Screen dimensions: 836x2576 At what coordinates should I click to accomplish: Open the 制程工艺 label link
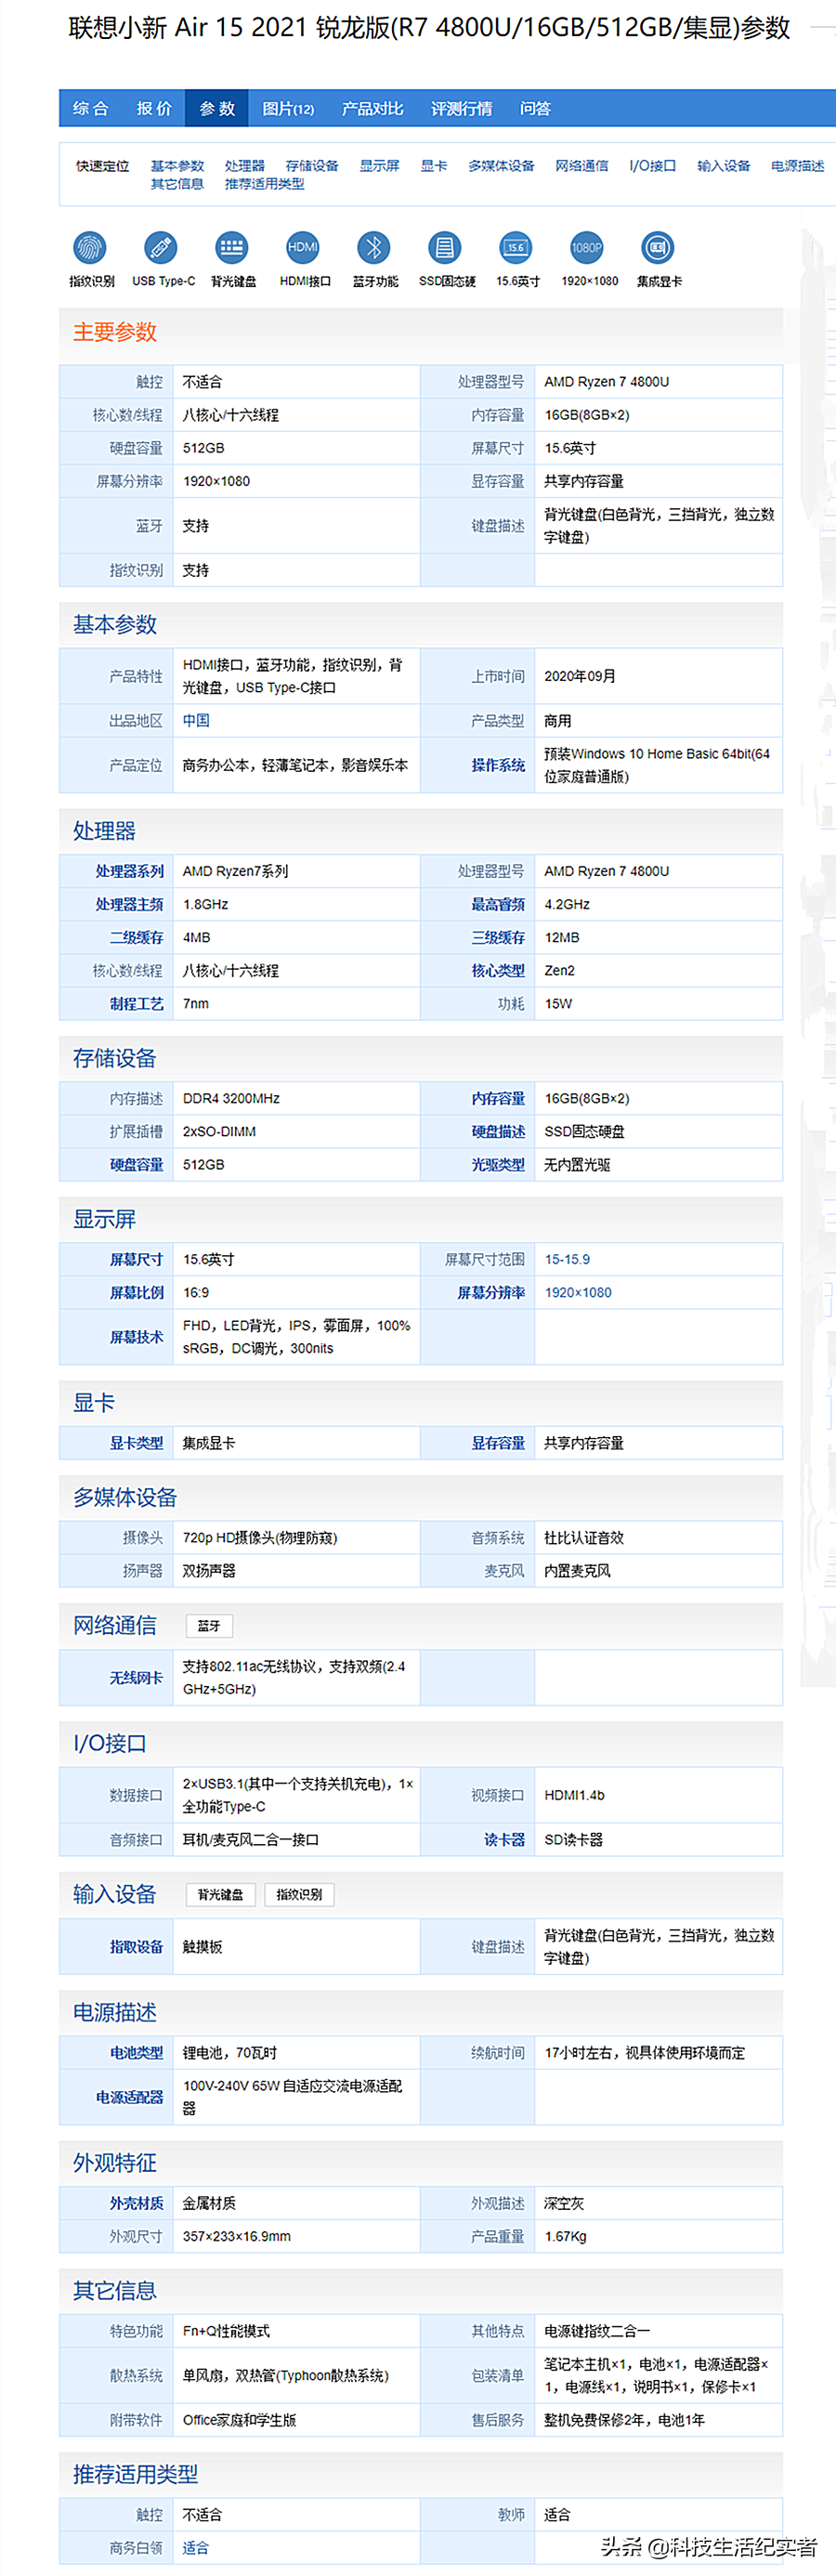[136, 1003]
